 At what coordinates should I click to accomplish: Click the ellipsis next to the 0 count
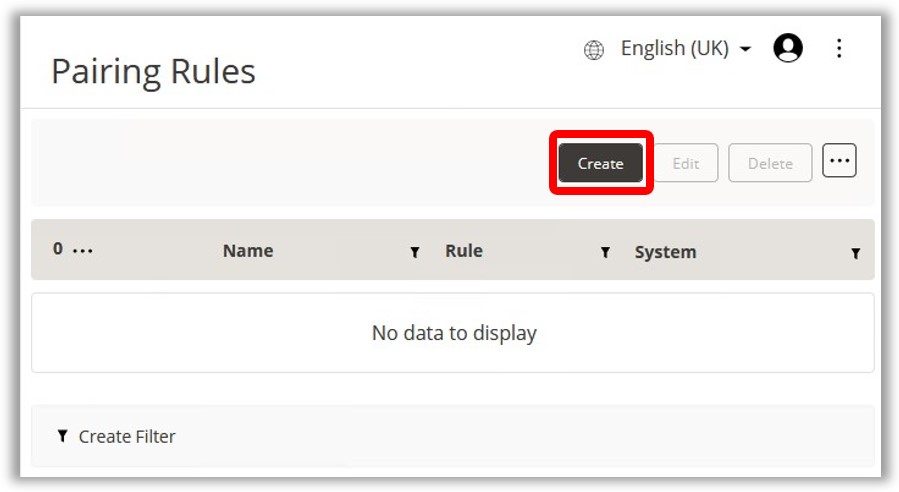83,251
